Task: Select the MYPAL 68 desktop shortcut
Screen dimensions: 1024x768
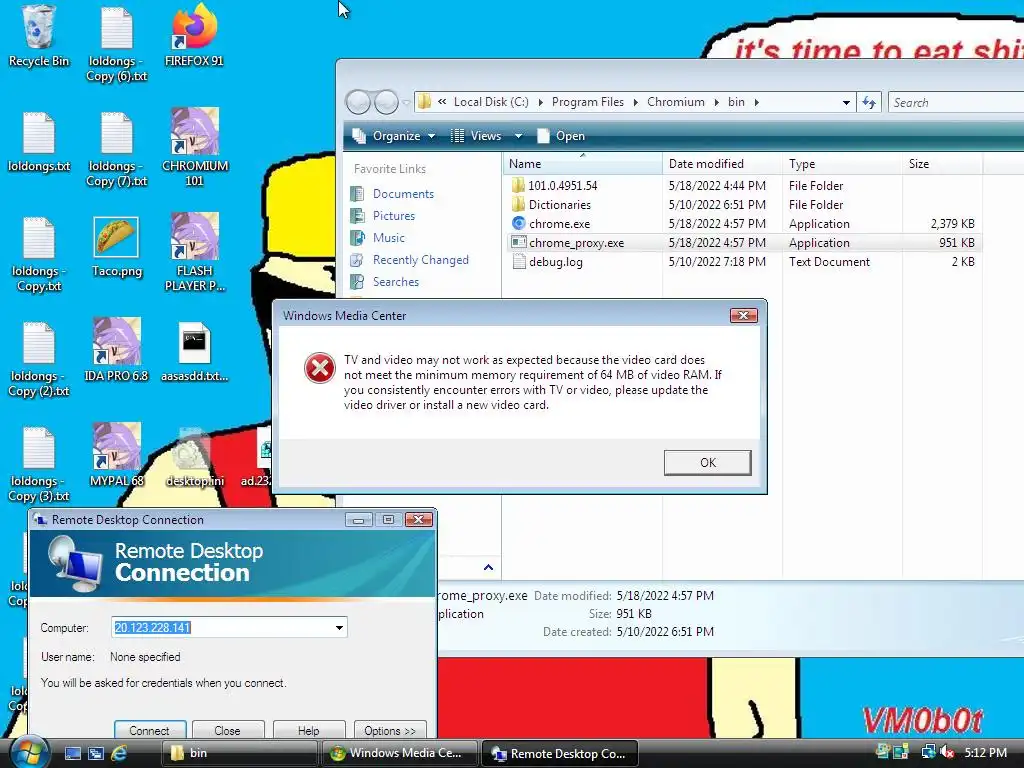Action: (116, 455)
